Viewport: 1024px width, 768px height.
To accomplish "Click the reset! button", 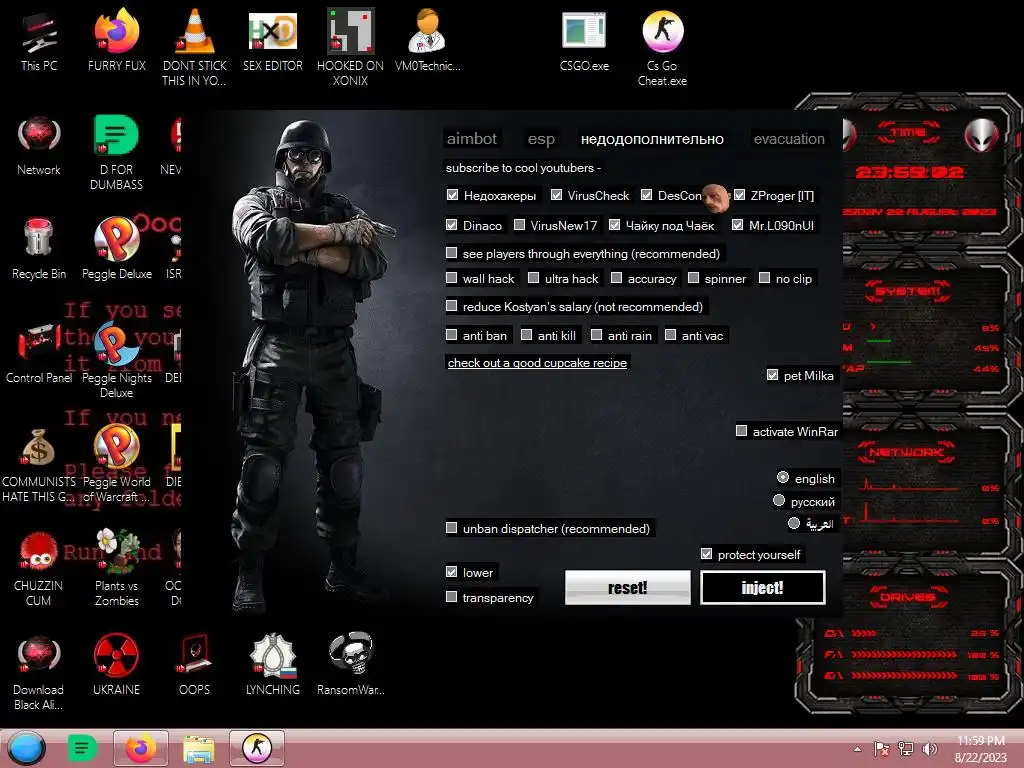I will (628, 587).
